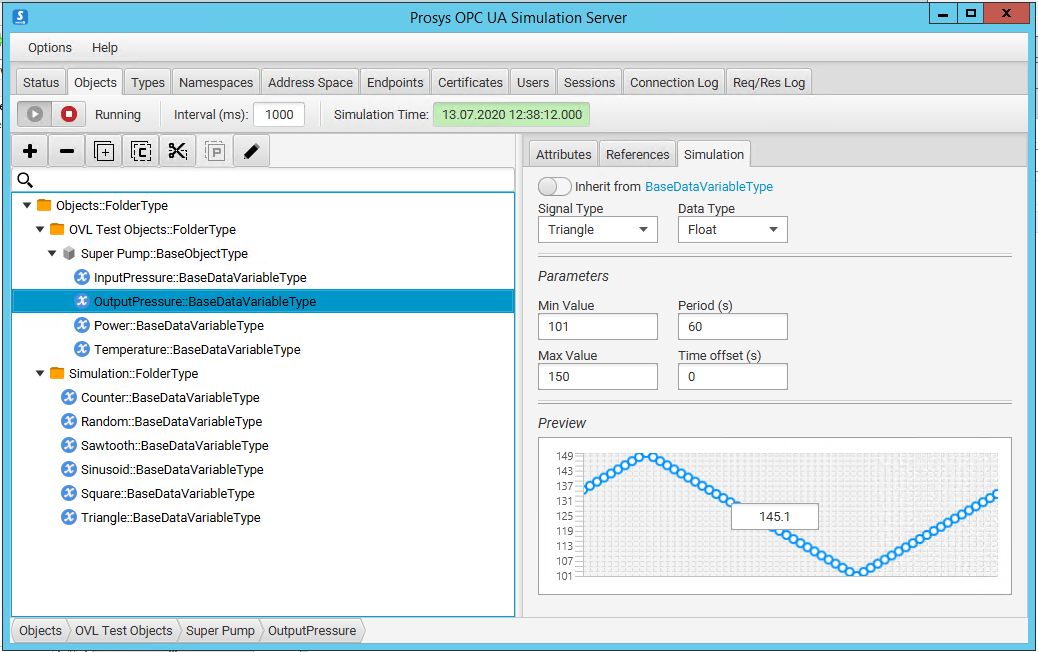This screenshot has width=1038, height=652.
Task: Open the Options menu
Action: click(x=50, y=48)
